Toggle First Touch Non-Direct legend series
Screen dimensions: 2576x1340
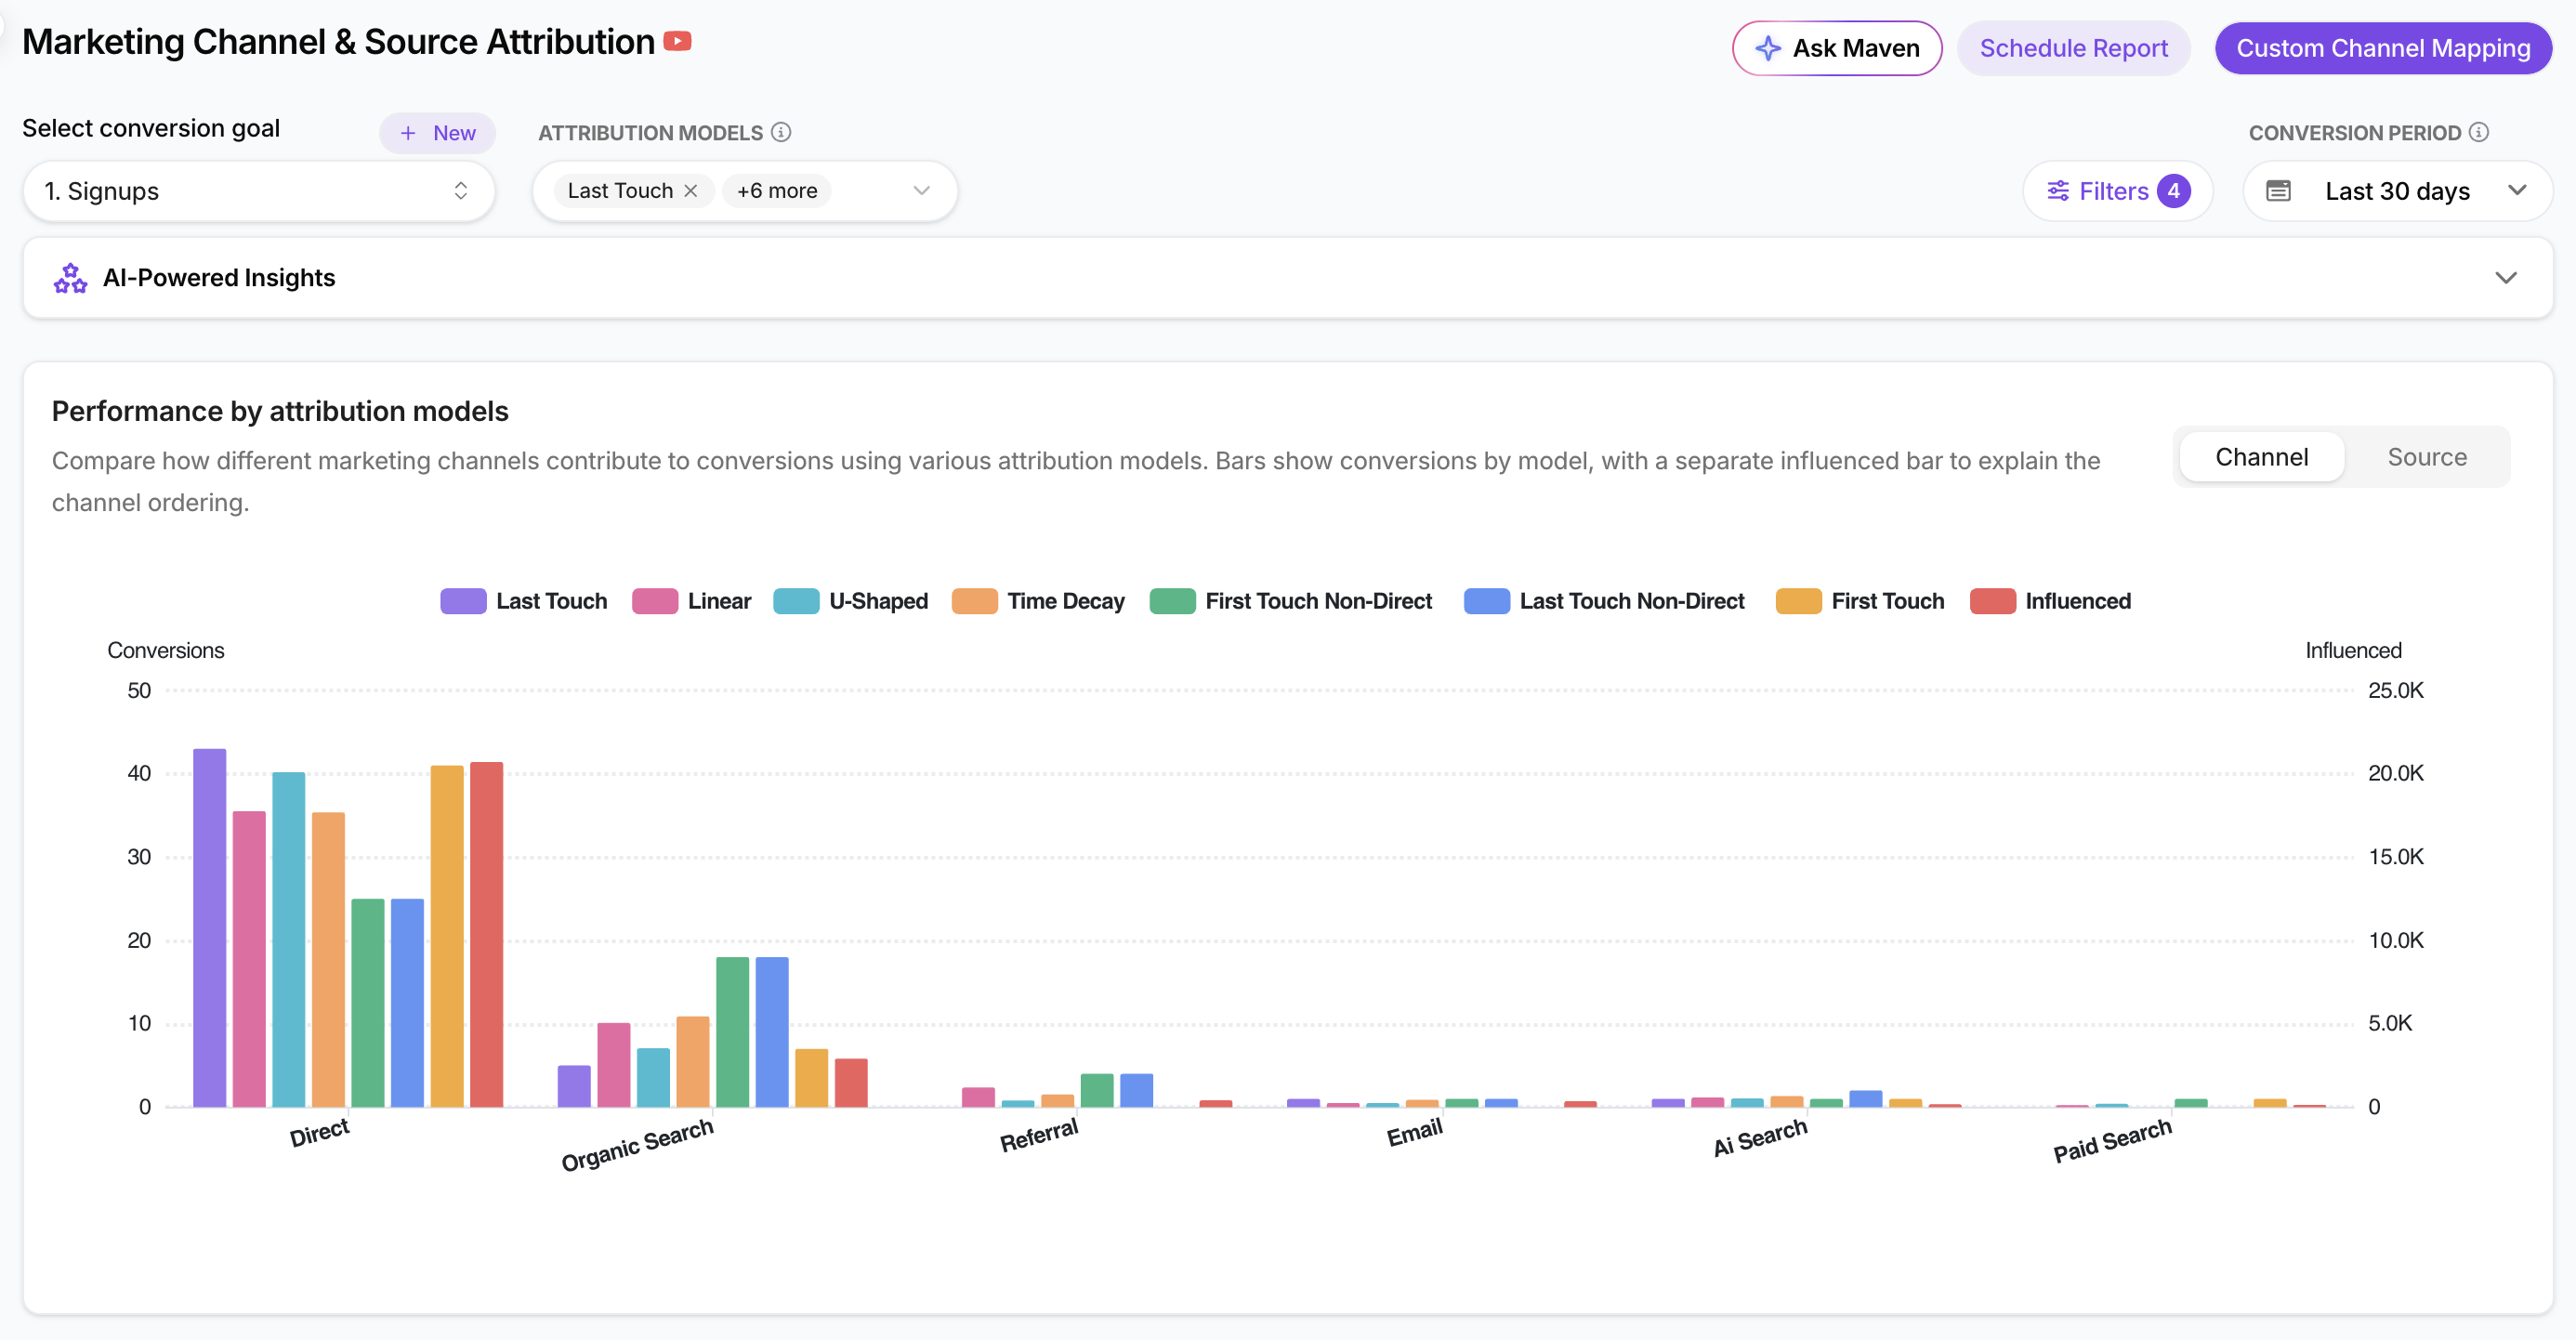click(x=1290, y=601)
